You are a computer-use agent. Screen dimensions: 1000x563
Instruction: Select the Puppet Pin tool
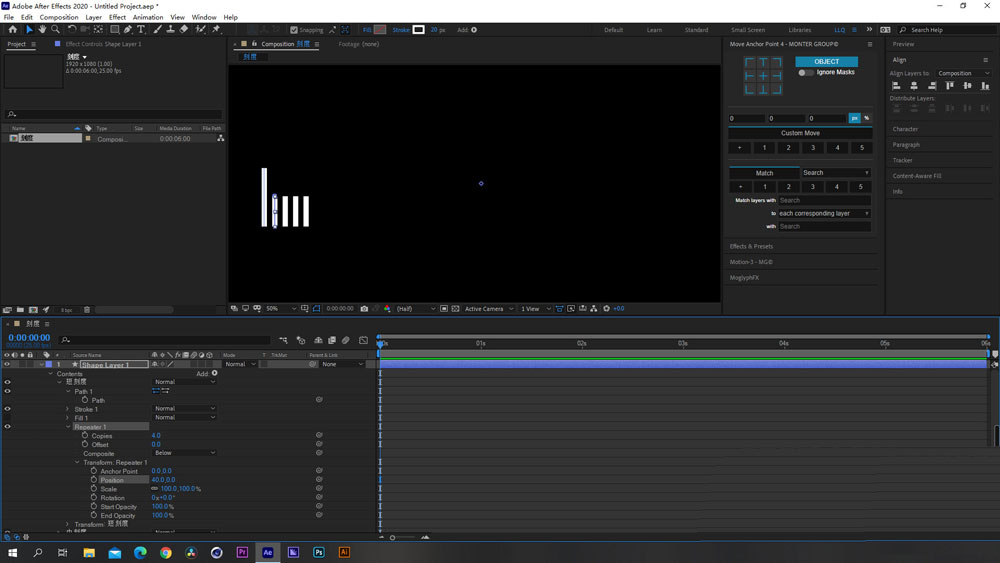pos(216,30)
